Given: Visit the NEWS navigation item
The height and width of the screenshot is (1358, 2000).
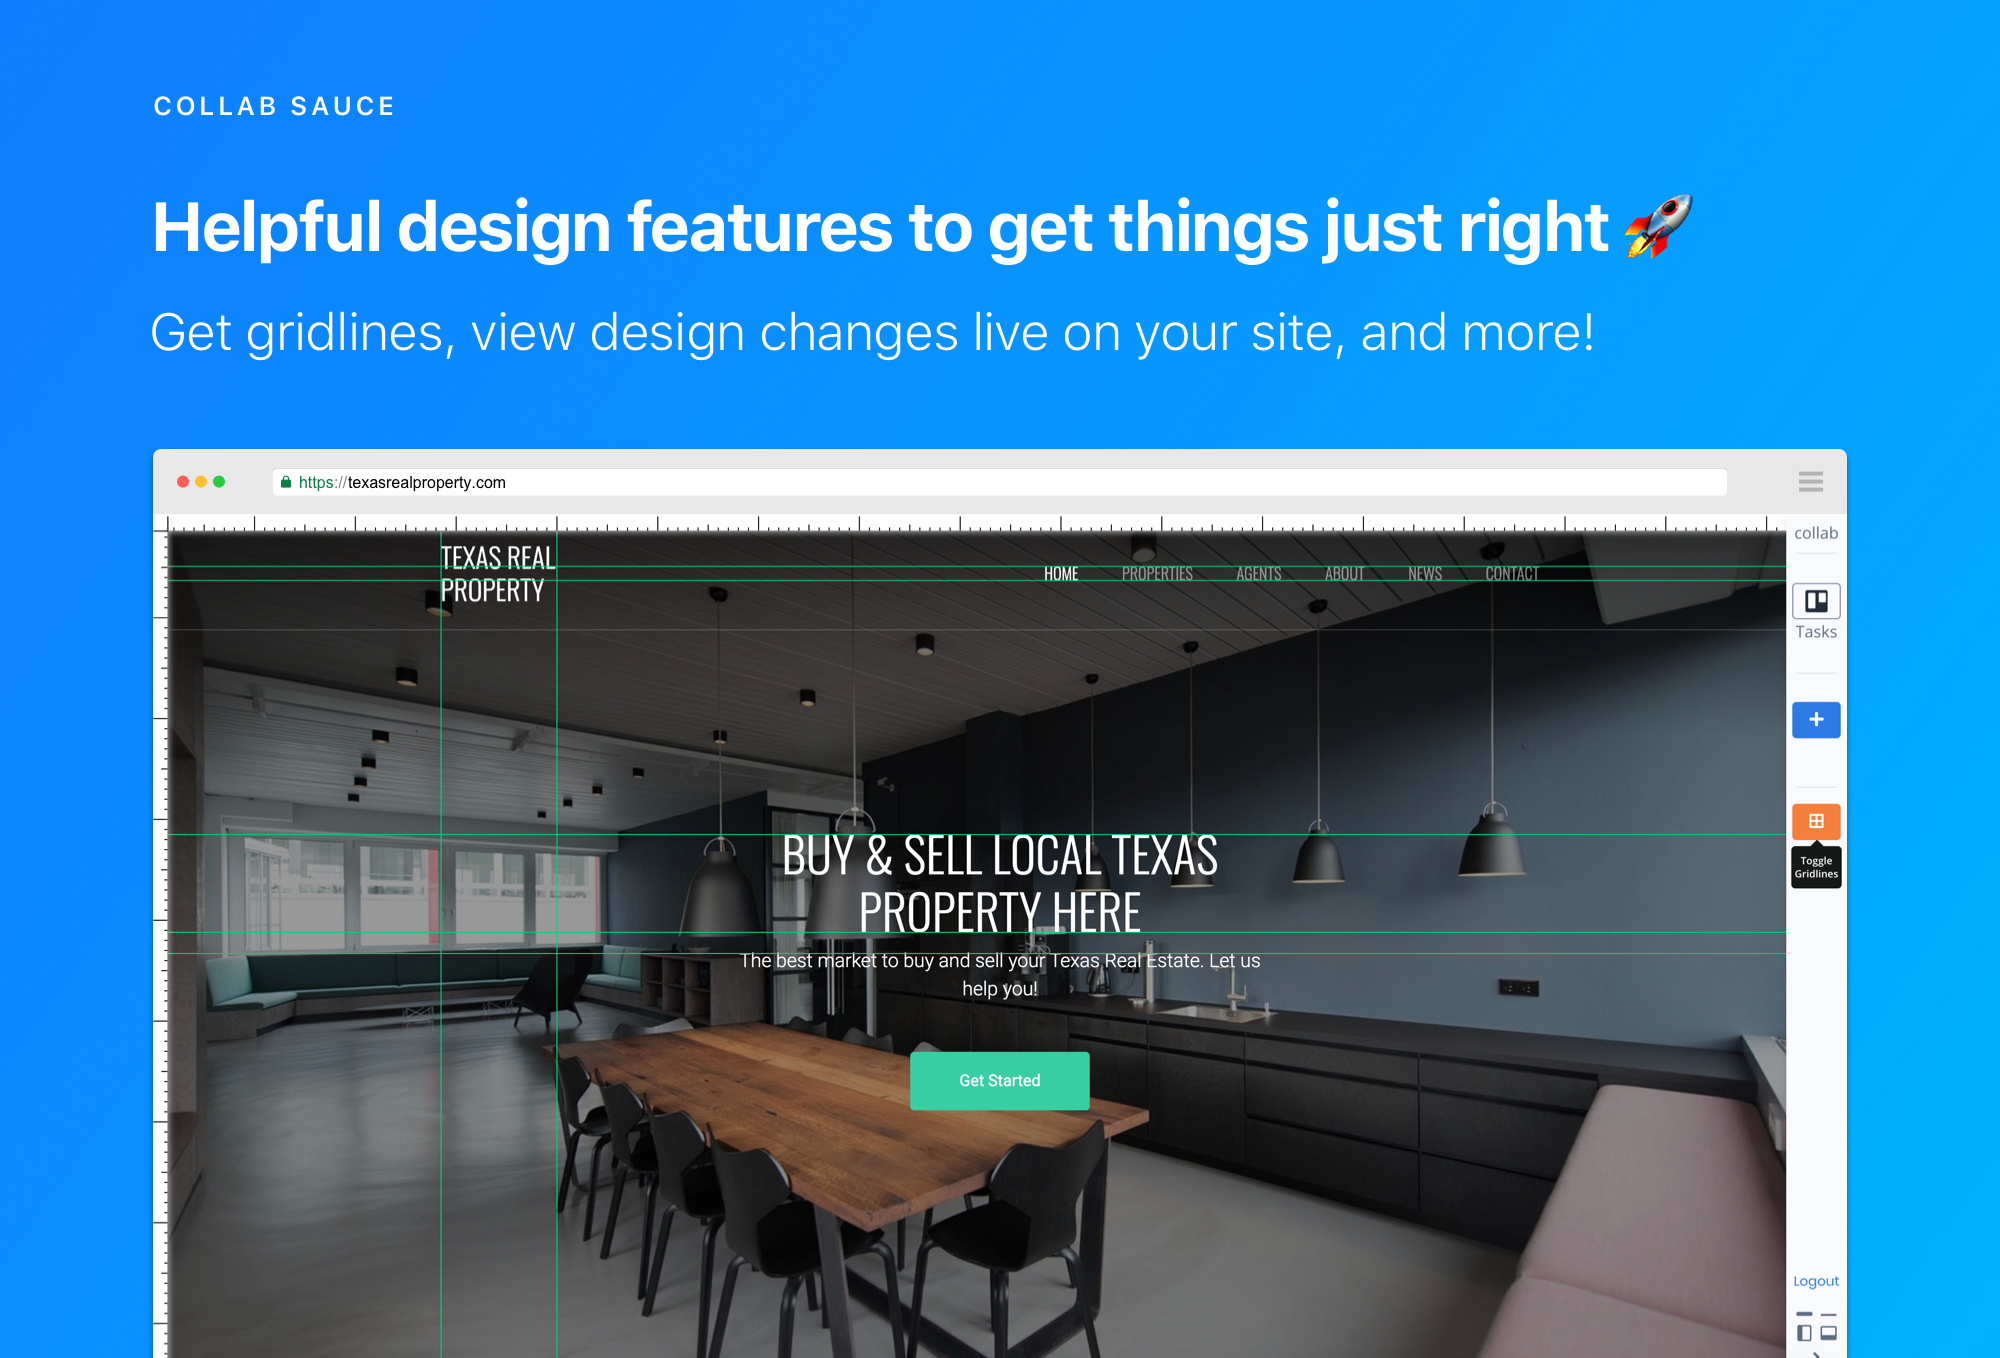Looking at the screenshot, I should (x=1425, y=574).
